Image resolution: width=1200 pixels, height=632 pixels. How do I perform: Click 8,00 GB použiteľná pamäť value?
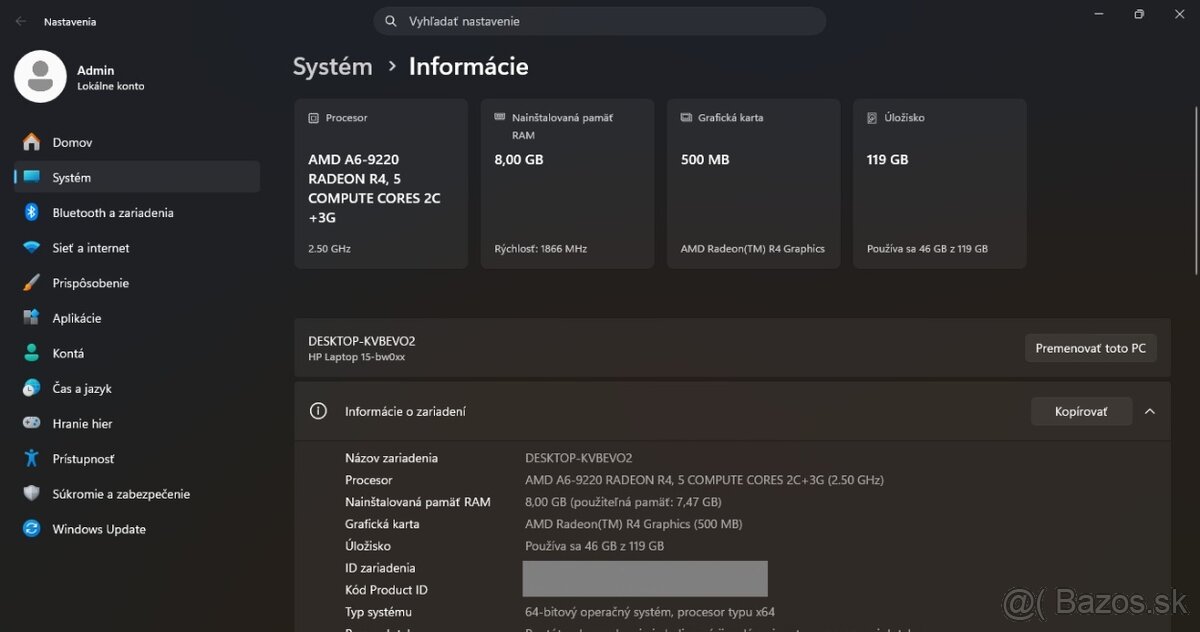click(x=623, y=502)
